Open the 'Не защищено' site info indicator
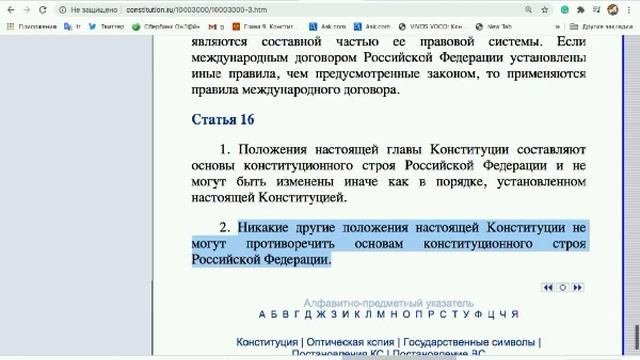Viewport: 640px width, 360px height. click(88, 10)
